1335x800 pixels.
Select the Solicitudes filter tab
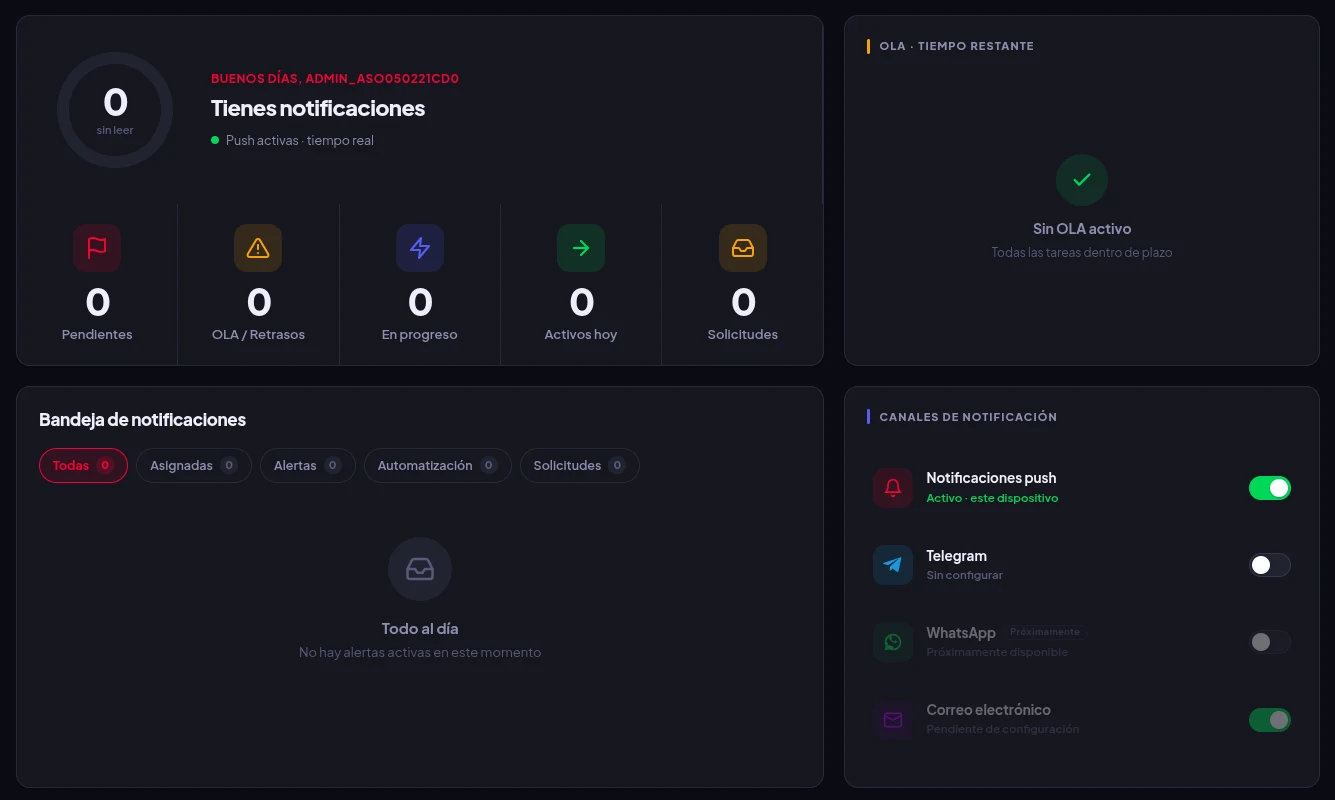[x=580, y=465]
